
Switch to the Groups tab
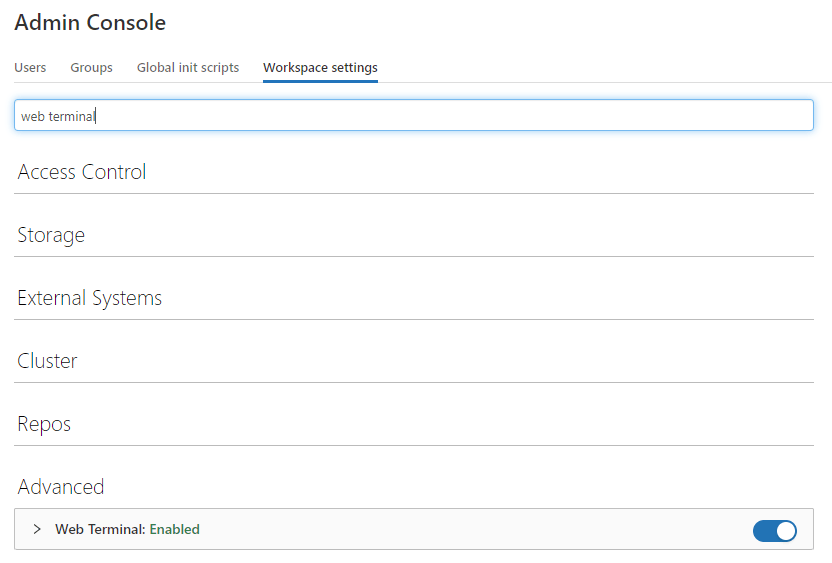pos(91,67)
